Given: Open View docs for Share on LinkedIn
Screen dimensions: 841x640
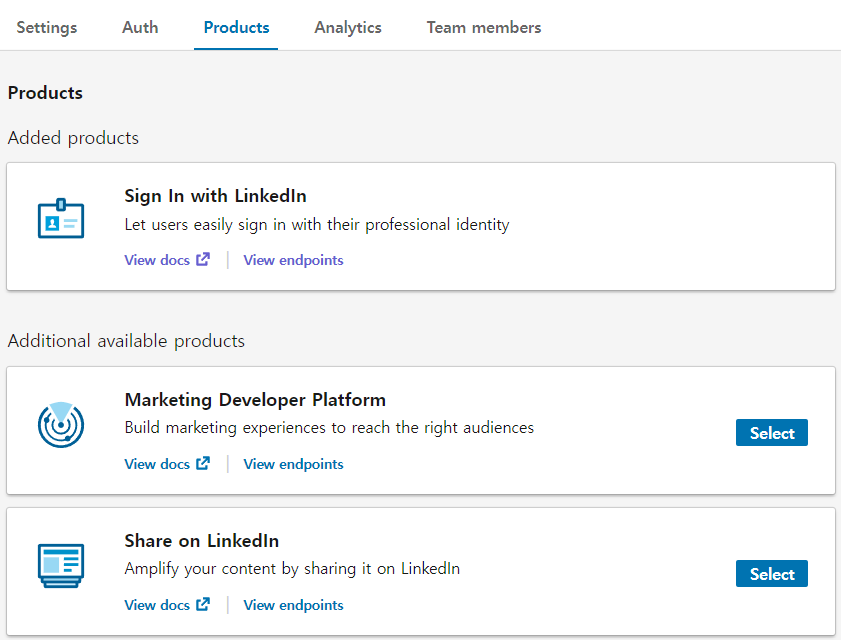Looking at the screenshot, I should pyautogui.click(x=156, y=605).
